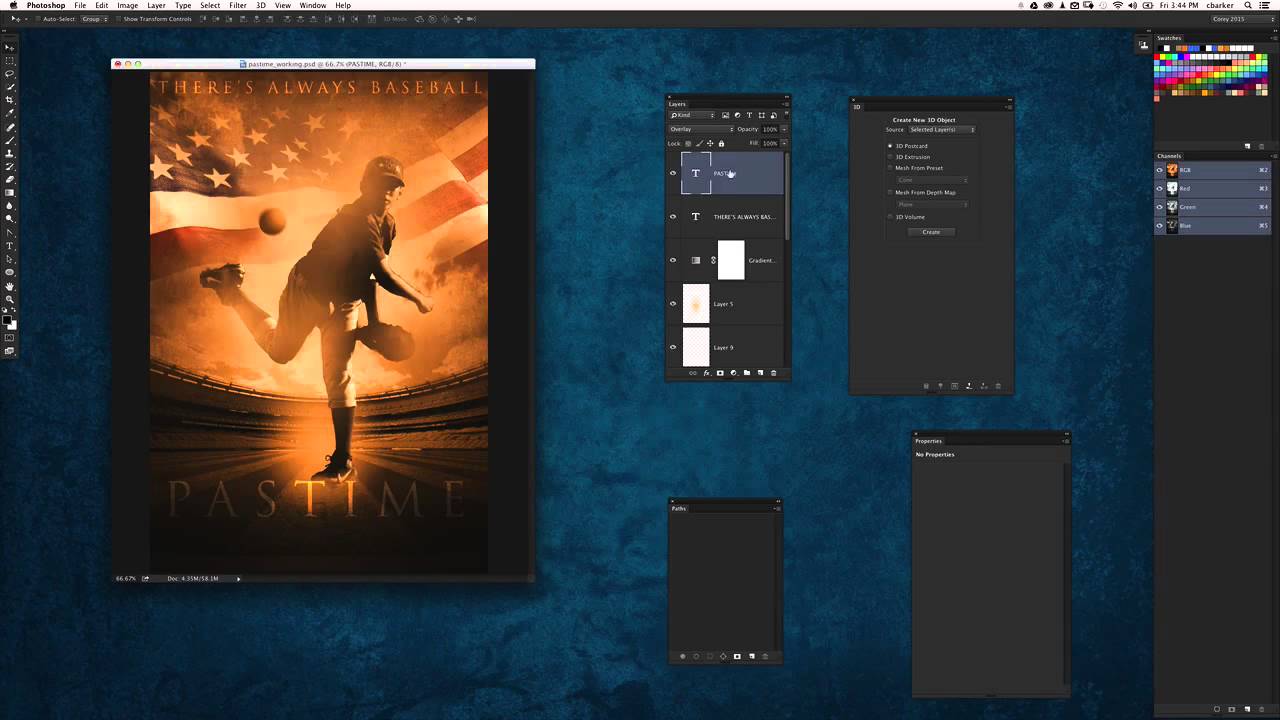The width and height of the screenshot is (1280, 720).
Task: Select the Move tool
Action: pos(9,48)
